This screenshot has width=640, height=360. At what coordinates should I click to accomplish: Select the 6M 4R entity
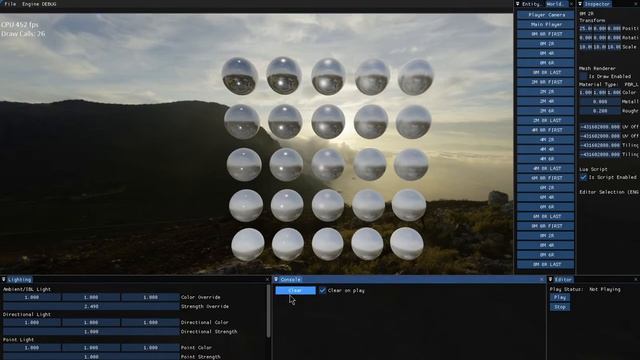[546, 197]
